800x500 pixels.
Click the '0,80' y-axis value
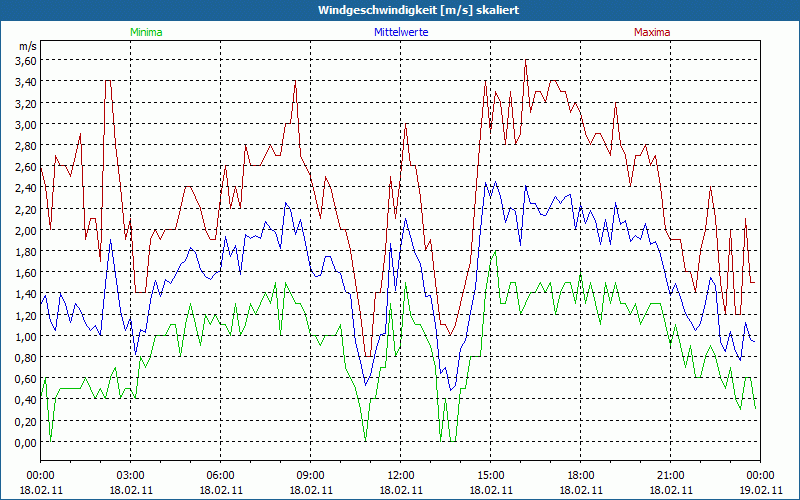tap(26, 357)
